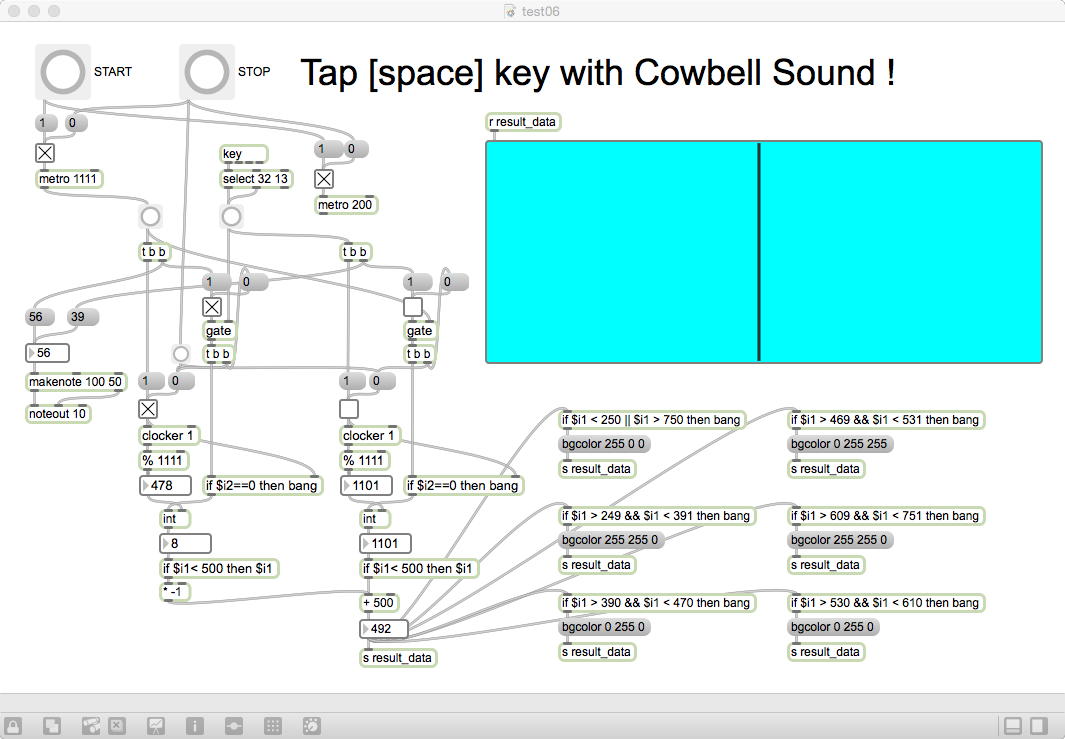1065x739 pixels.
Task: Select the select 32 13 object
Action: coord(255,179)
